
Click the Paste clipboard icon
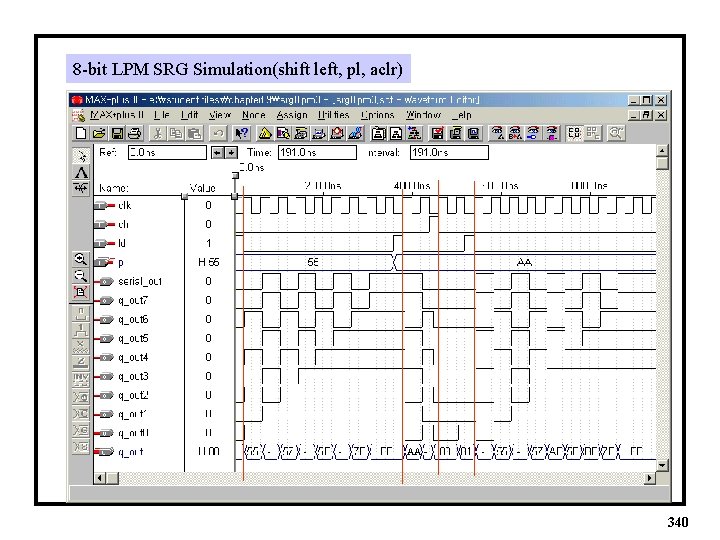194,133
